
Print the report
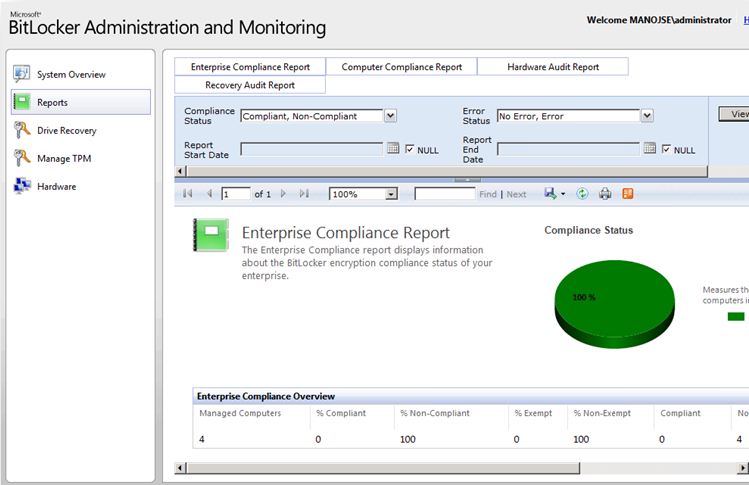tap(605, 194)
